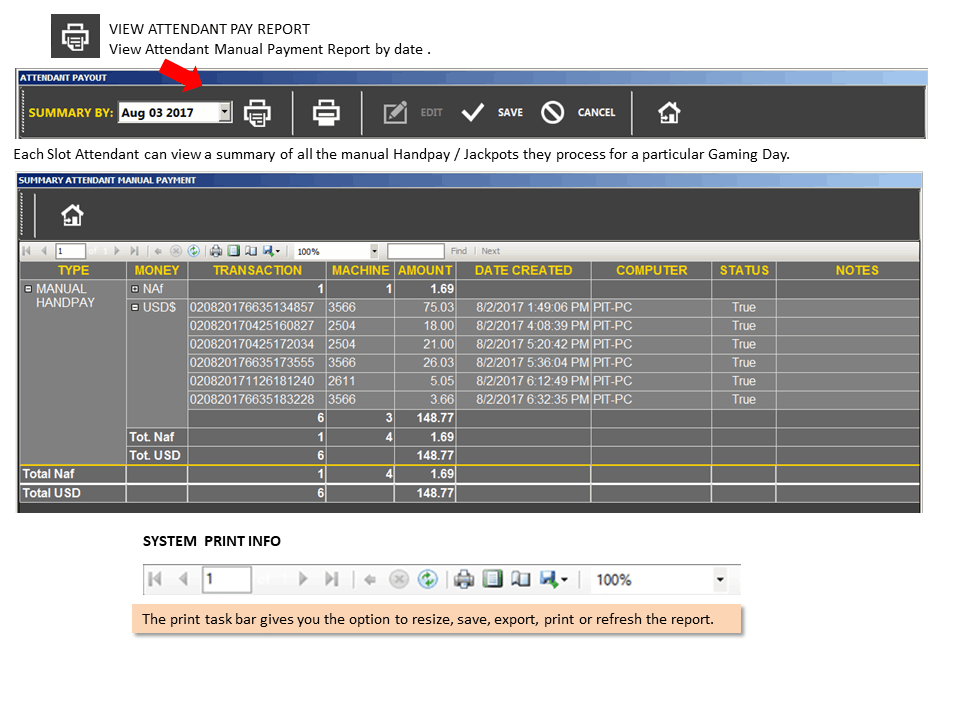Click the Next link in report toolbar
Viewport: 960px width, 720px height.
490,251
